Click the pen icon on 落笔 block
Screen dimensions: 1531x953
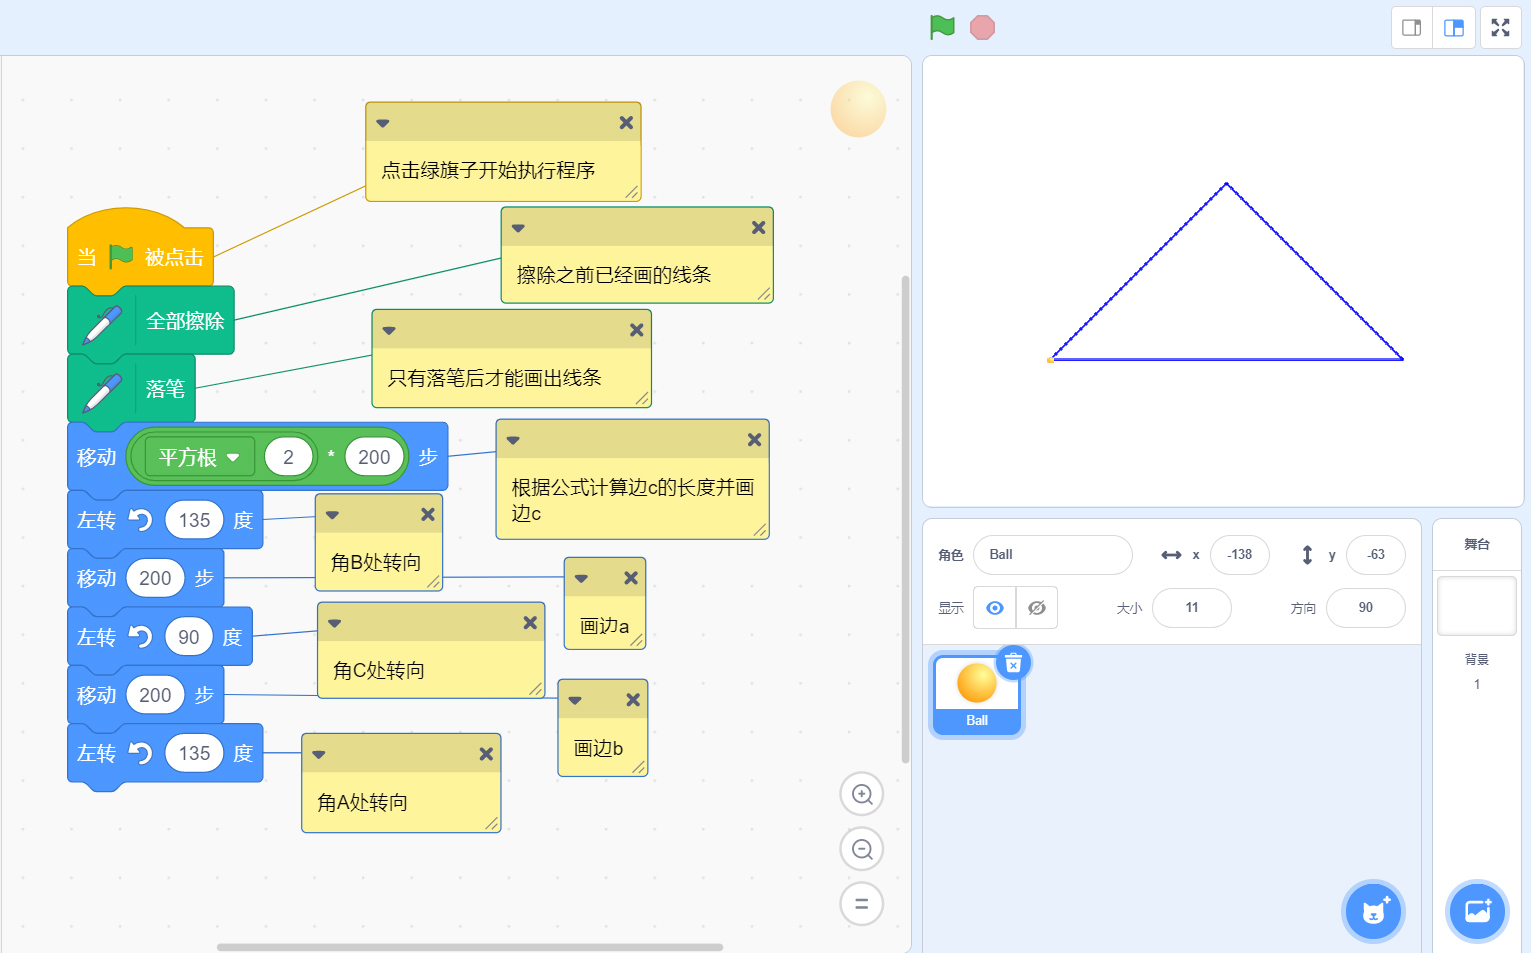tap(102, 392)
